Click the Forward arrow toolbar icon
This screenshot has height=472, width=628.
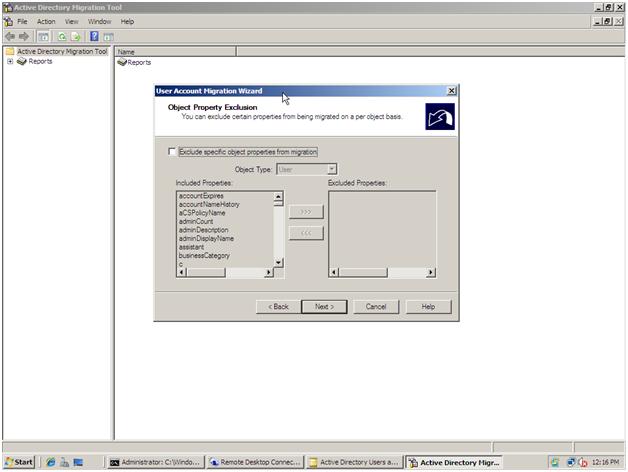[x=24, y=36]
